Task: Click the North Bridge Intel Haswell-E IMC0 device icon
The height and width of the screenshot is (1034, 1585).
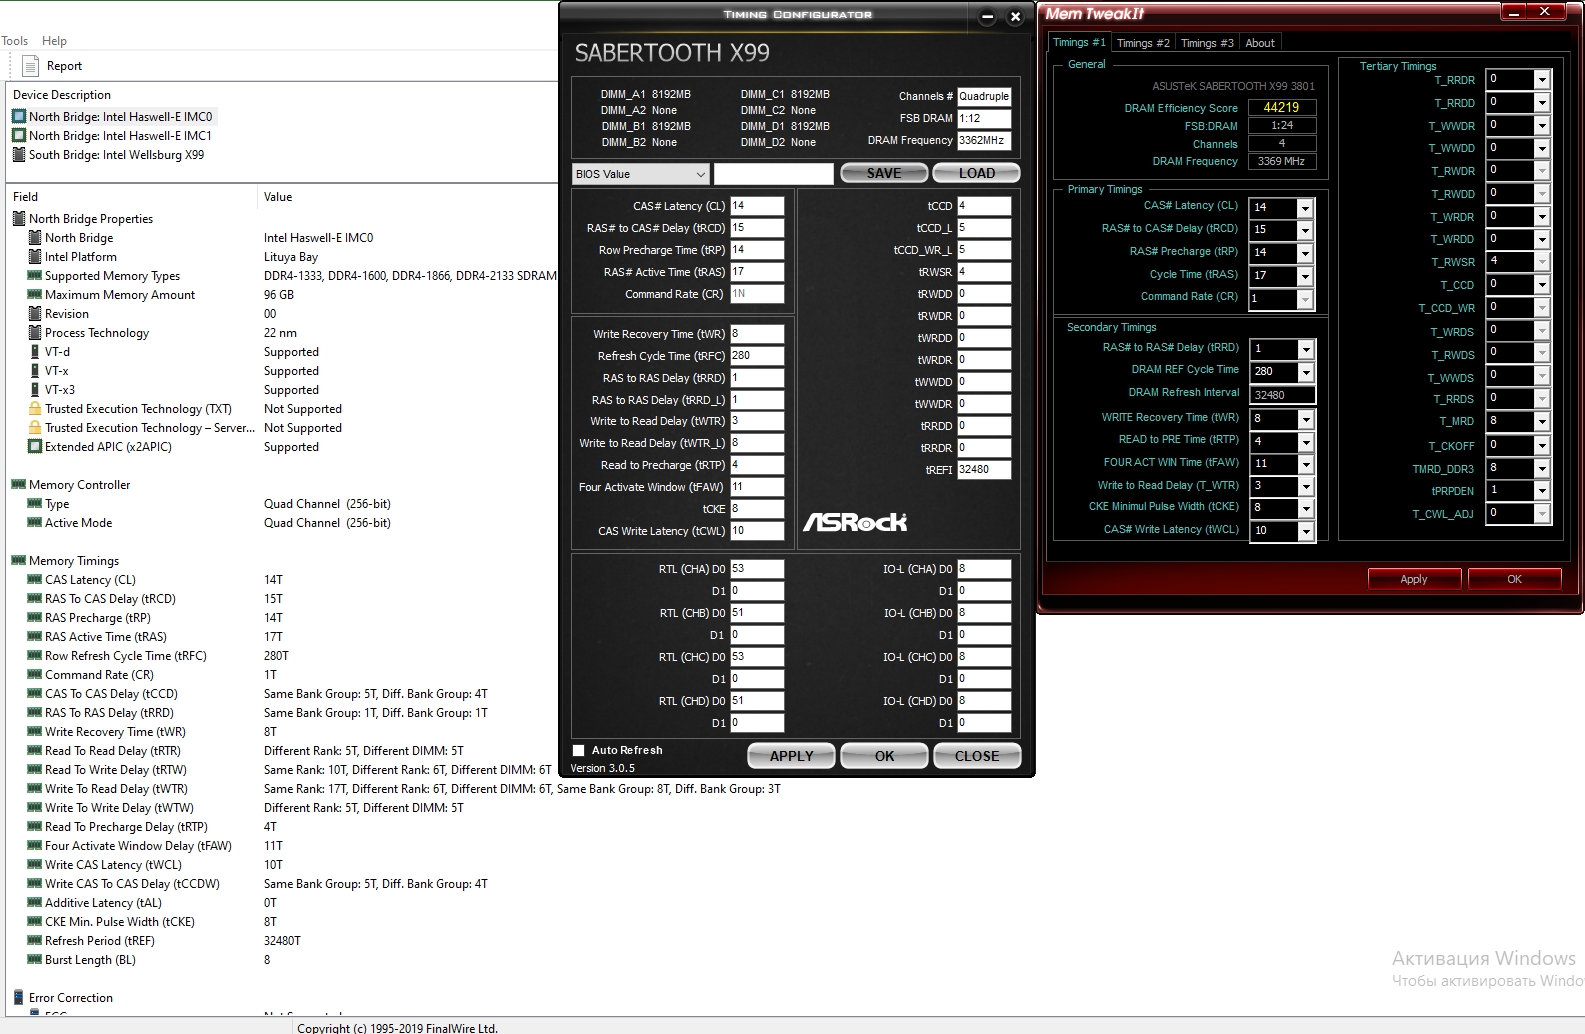Action: pos(19,117)
